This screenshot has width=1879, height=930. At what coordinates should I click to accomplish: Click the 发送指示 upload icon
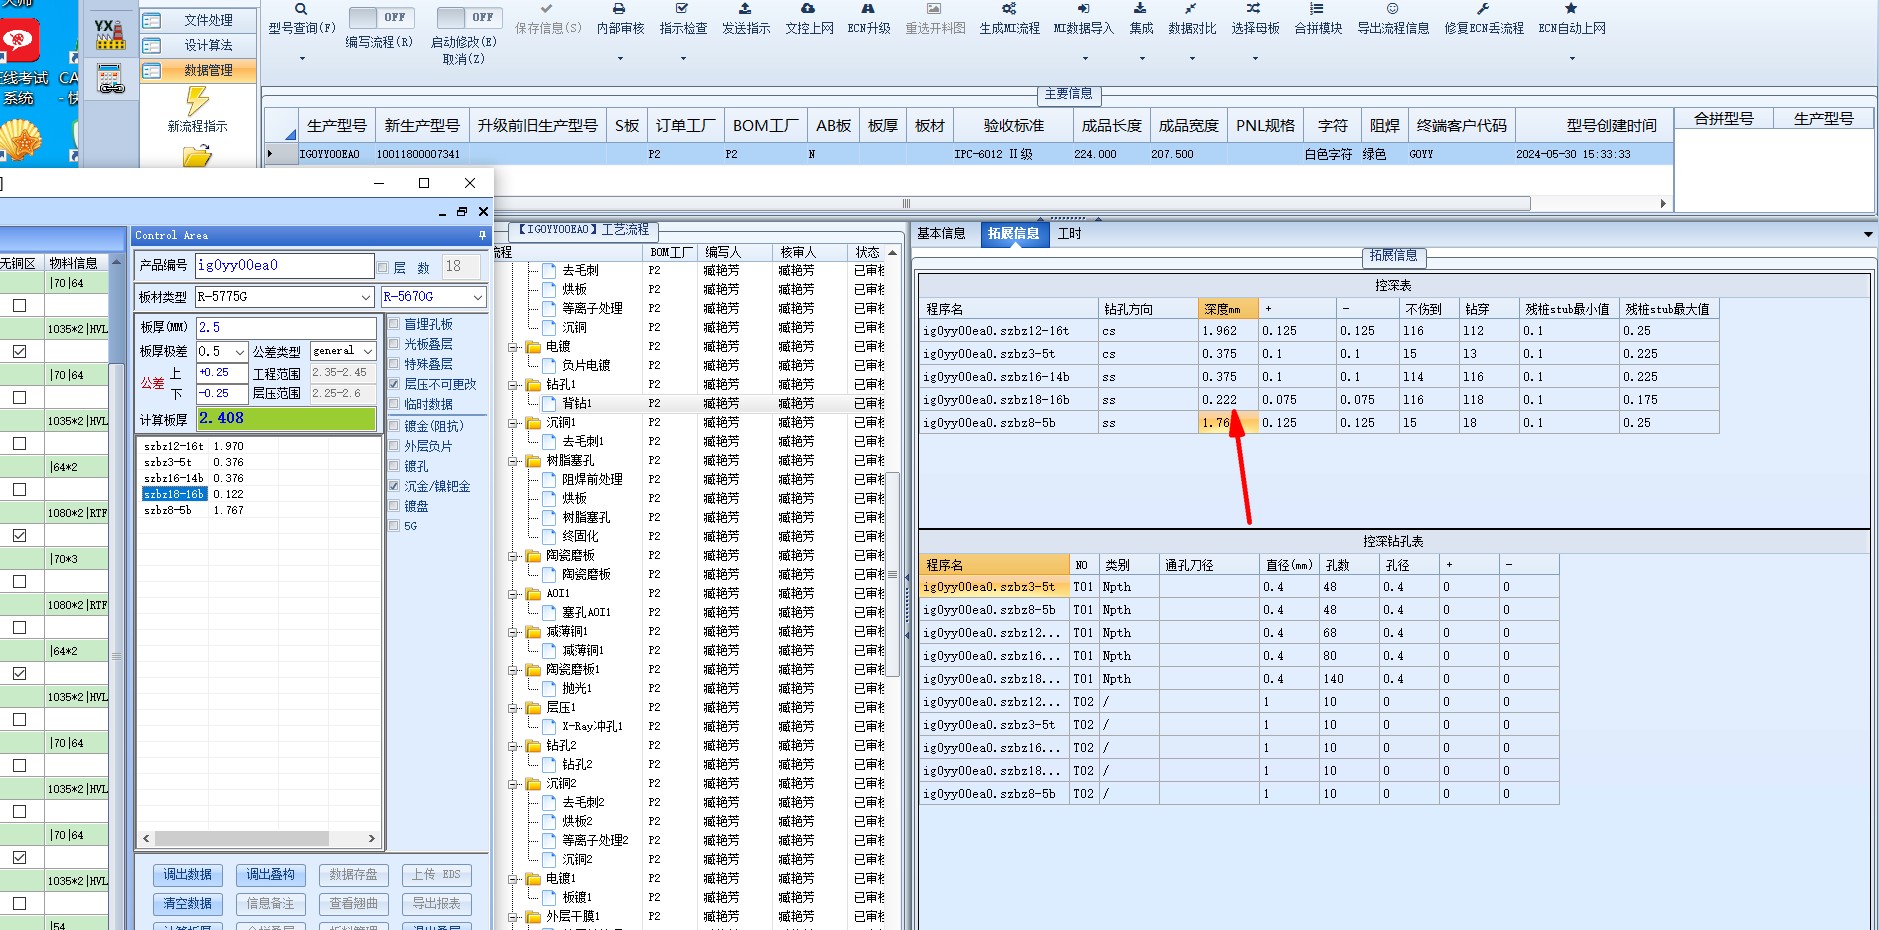click(745, 9)
